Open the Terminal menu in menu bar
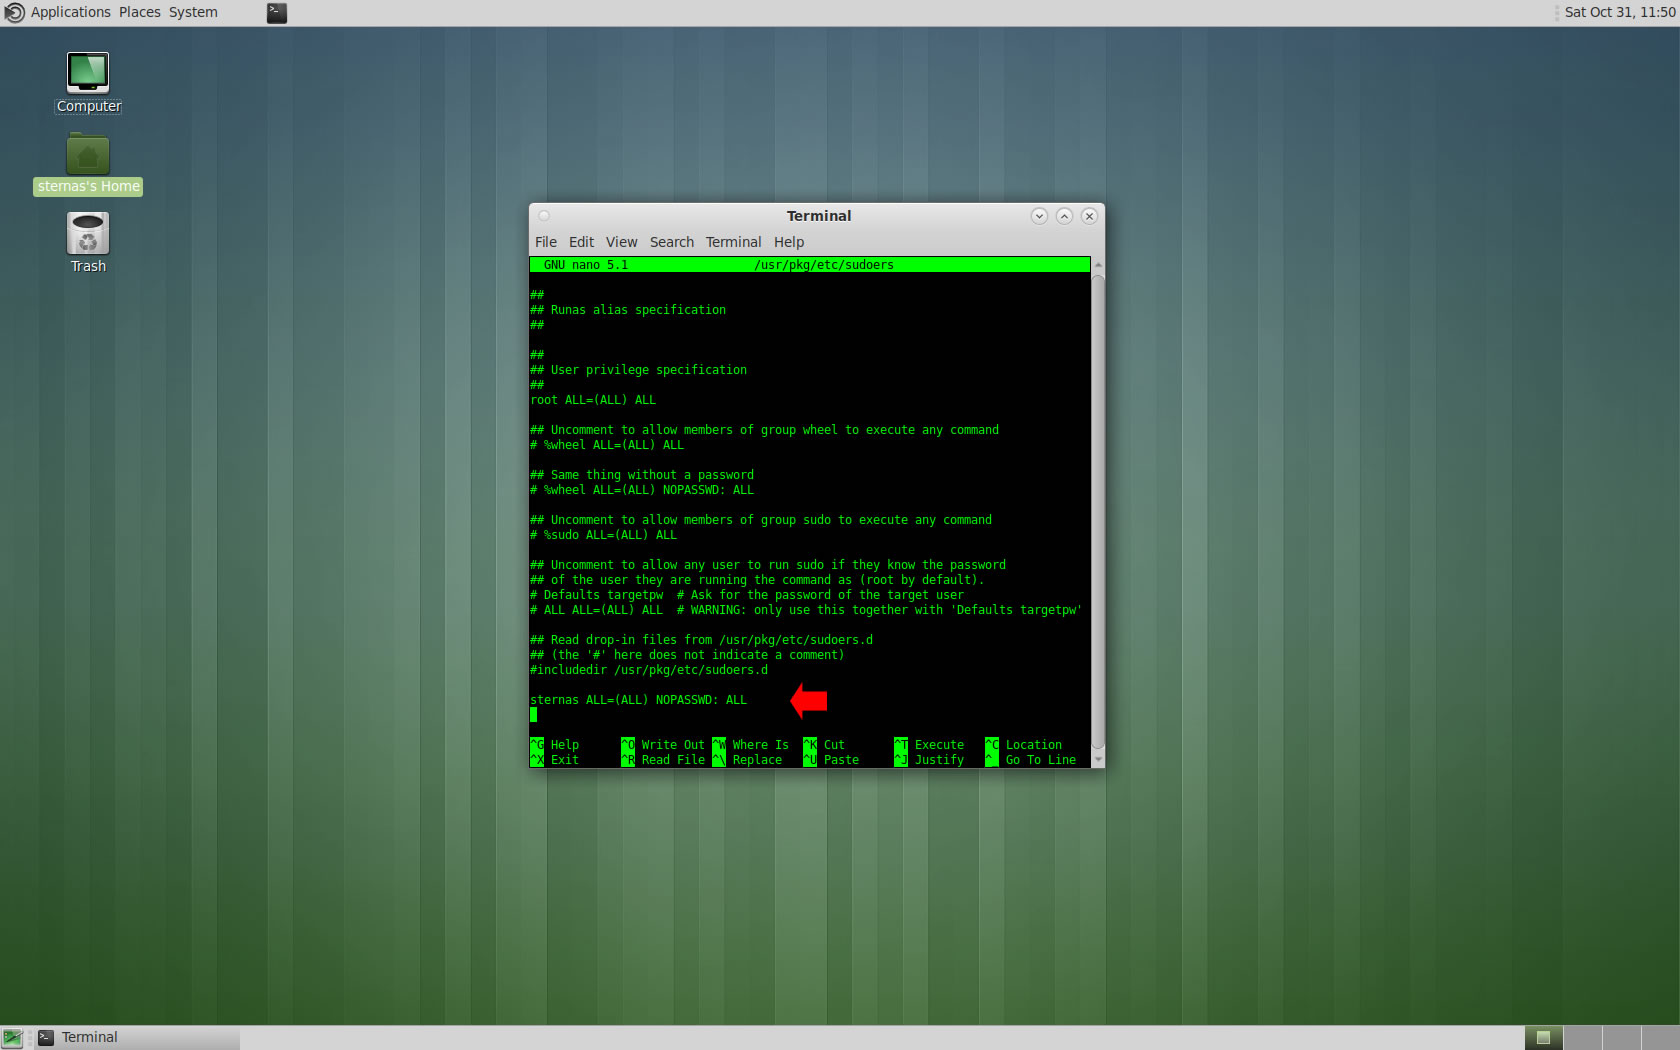1680x1050 pixels. click(733, 242)
